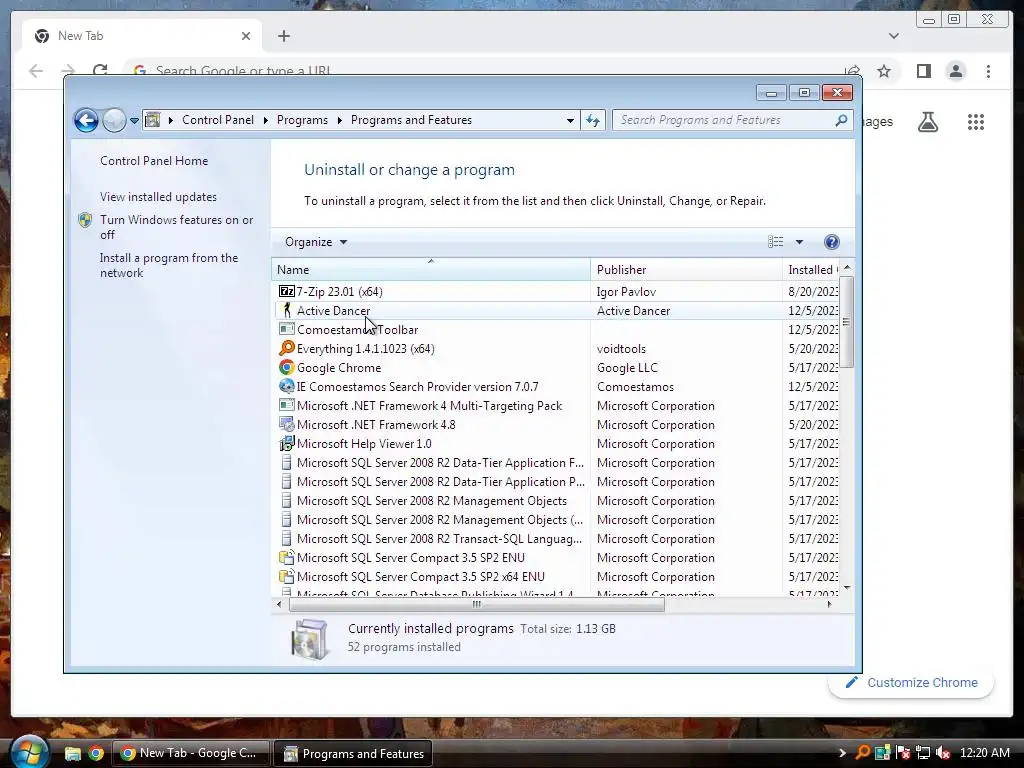Click the Back arrow in Programs and Features

(x=86, y=120)
